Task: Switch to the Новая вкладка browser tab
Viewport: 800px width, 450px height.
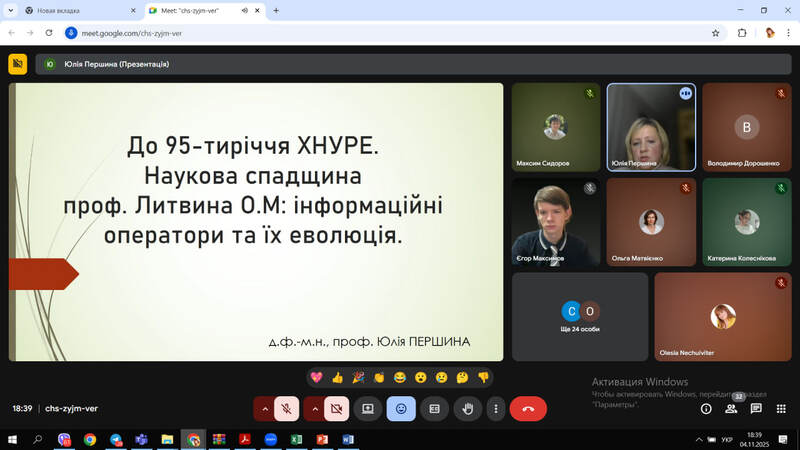Action: 75,10
